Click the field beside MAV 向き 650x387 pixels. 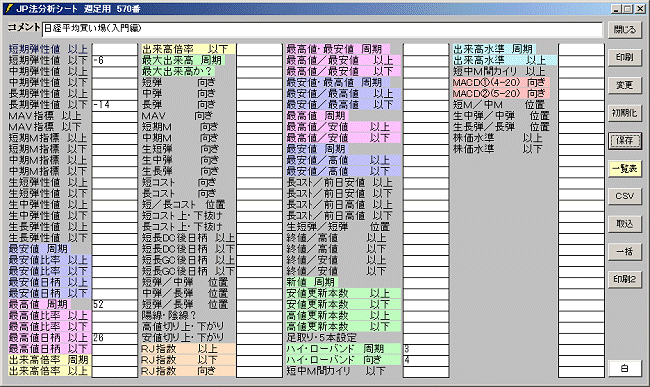coord(260,116)
